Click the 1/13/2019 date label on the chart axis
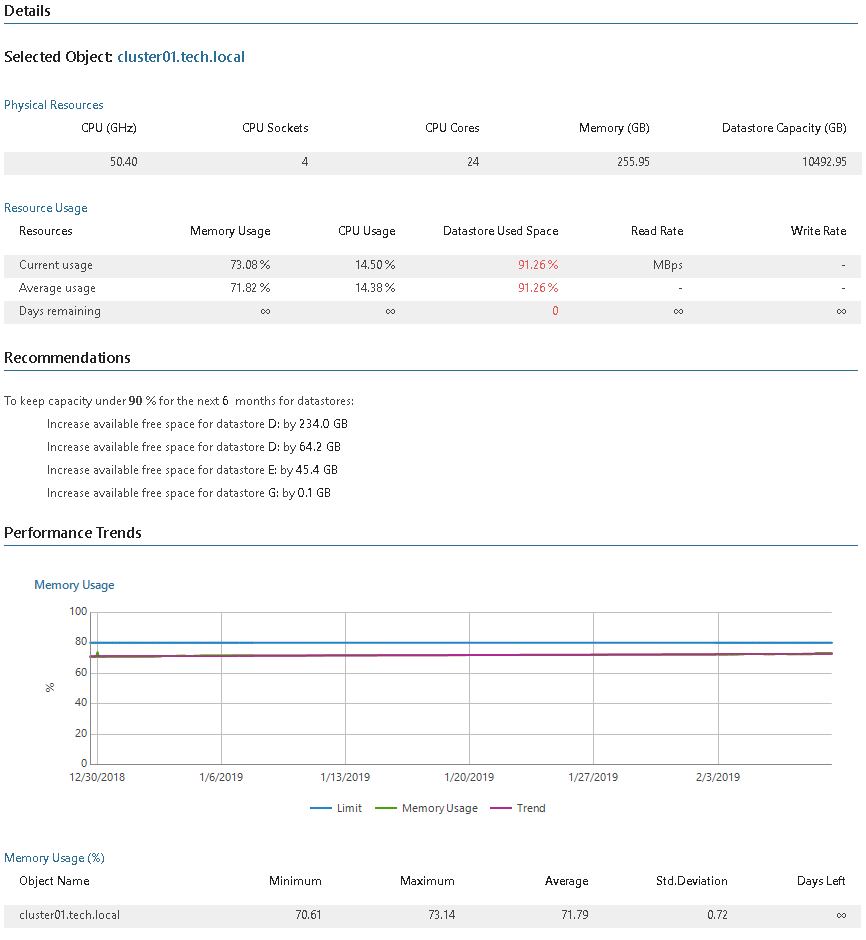This screenshot has height=940, width=866. click(x=345, y=778)
